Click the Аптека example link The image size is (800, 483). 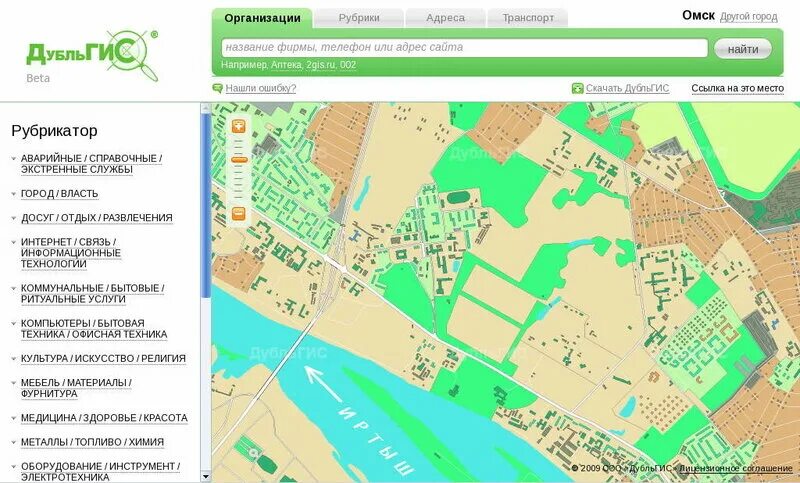tap(286, 65)
